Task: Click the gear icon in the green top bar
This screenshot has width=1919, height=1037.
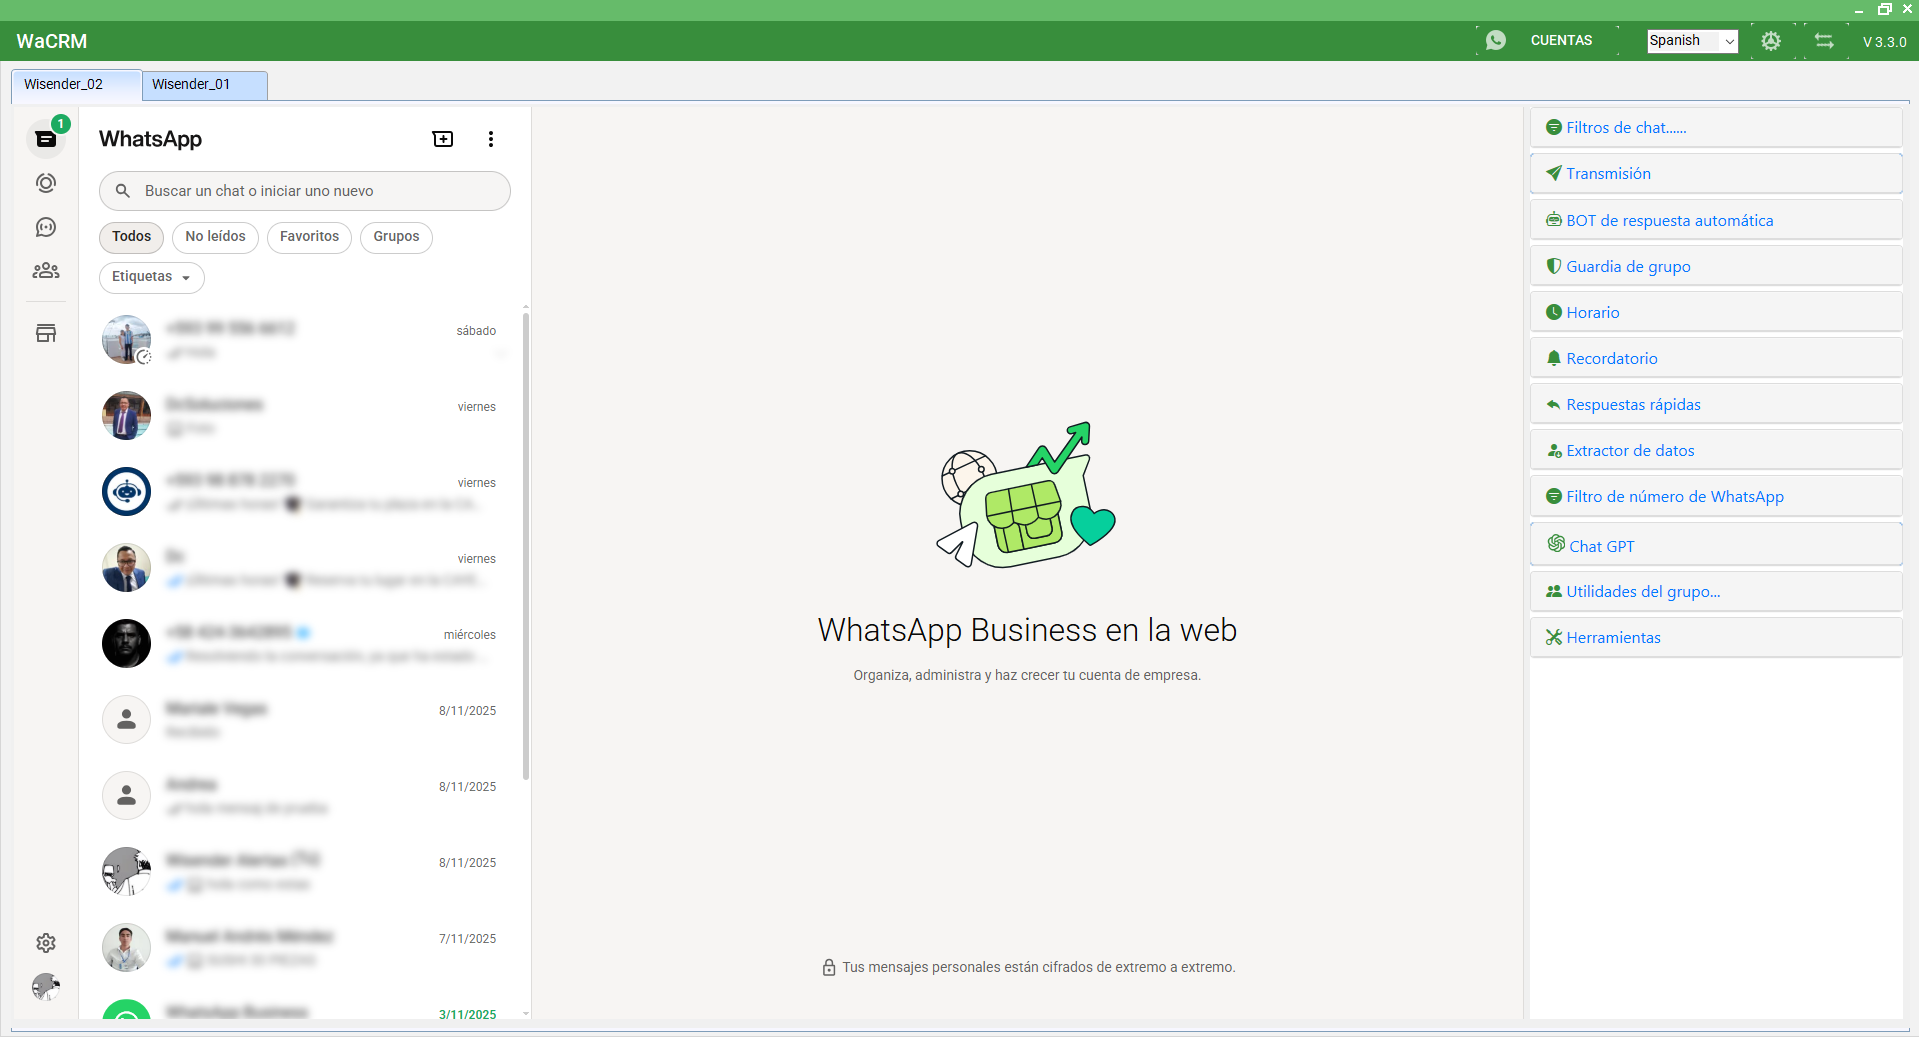Action: pyautogui.click(x=1771, y=42)
